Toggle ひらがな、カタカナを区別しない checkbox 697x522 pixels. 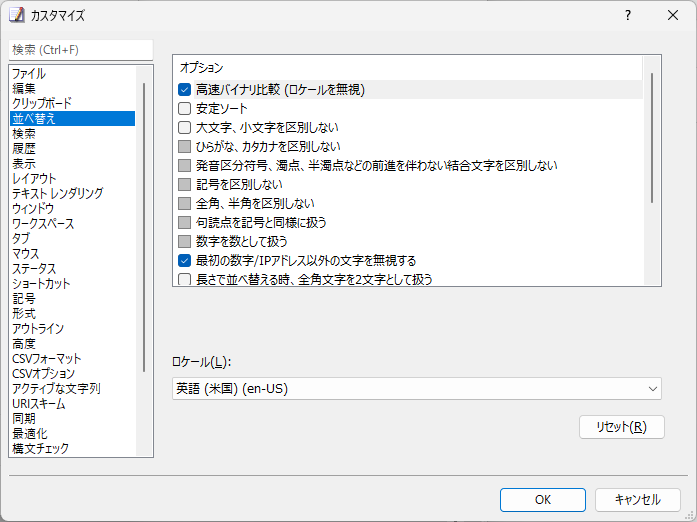click(x=184, y=147)
